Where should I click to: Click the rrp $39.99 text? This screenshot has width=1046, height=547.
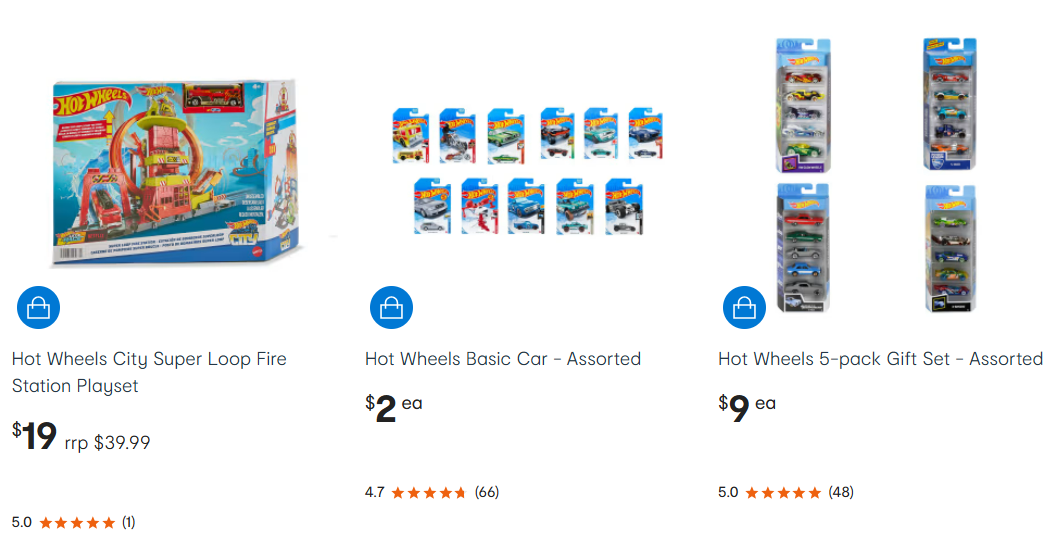click(x=108, y=442)
